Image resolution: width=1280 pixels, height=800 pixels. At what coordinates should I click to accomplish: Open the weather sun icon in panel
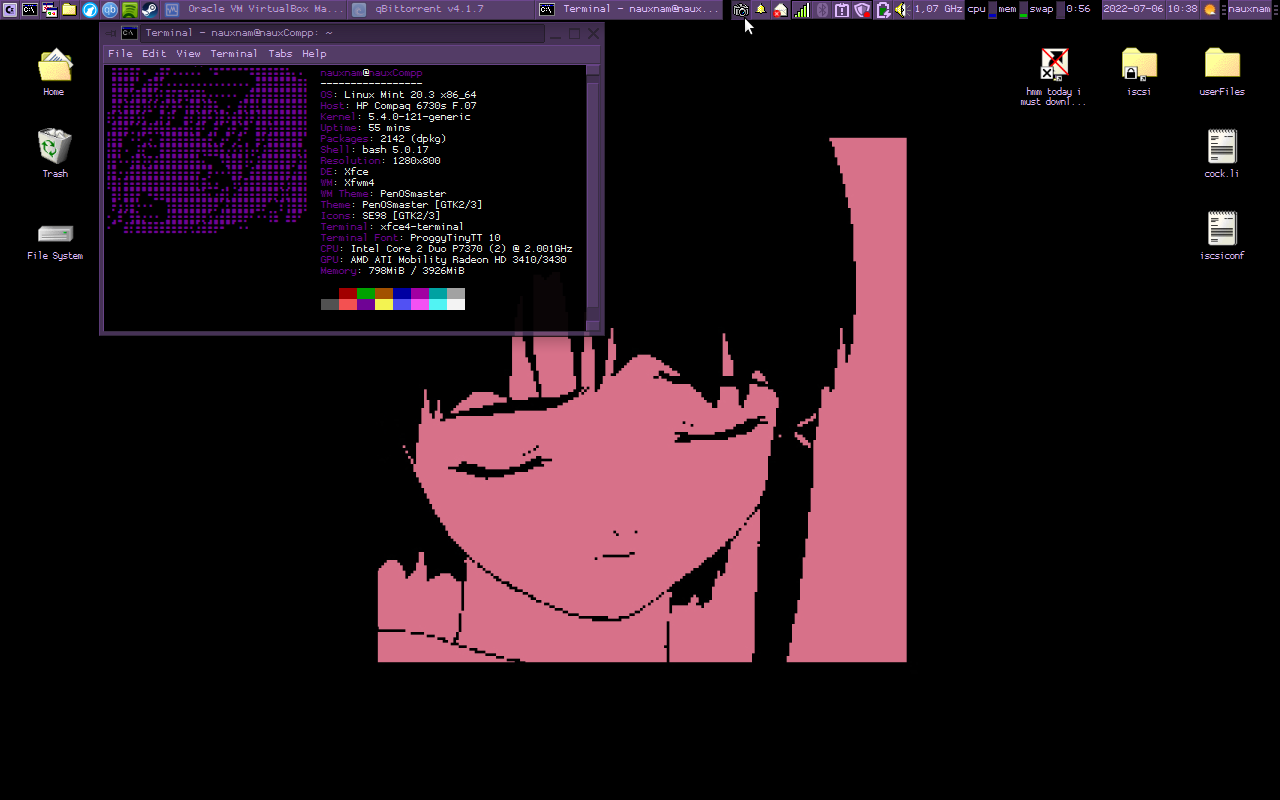tap(1210, 9)
